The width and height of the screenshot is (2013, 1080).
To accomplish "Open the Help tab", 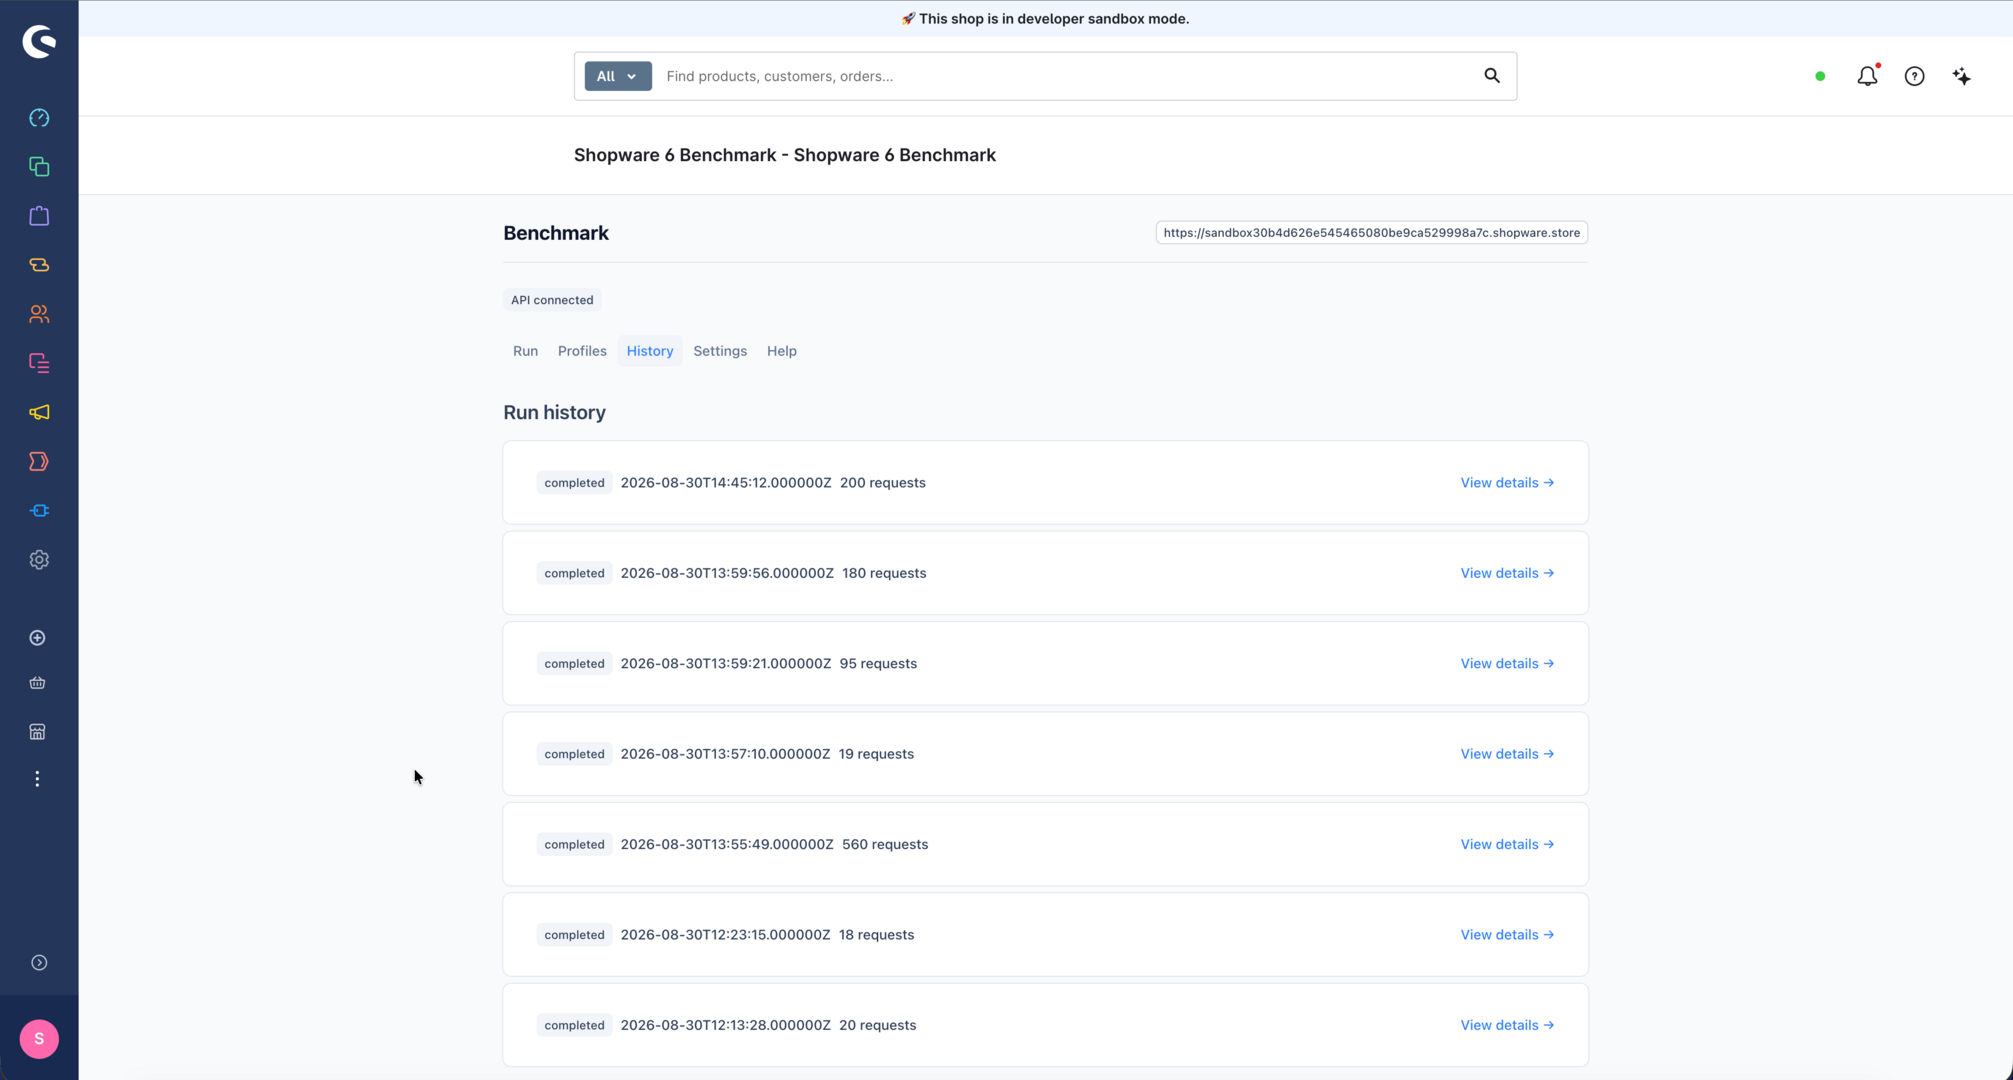I will [x=782, y=351].
